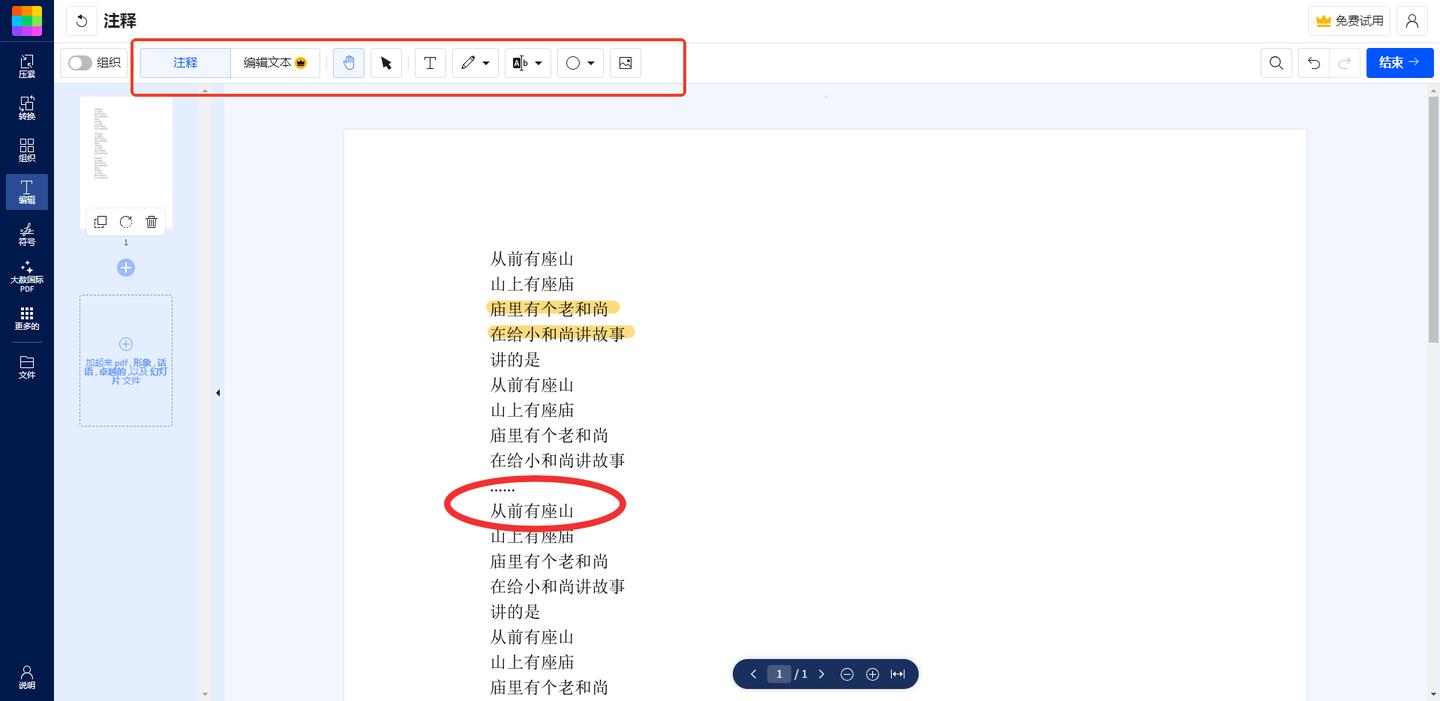This screenshot has height=701, width=1440.
Task: Duplicate the page from the thumbnail toolbar
Action: (x=100, y=222)
